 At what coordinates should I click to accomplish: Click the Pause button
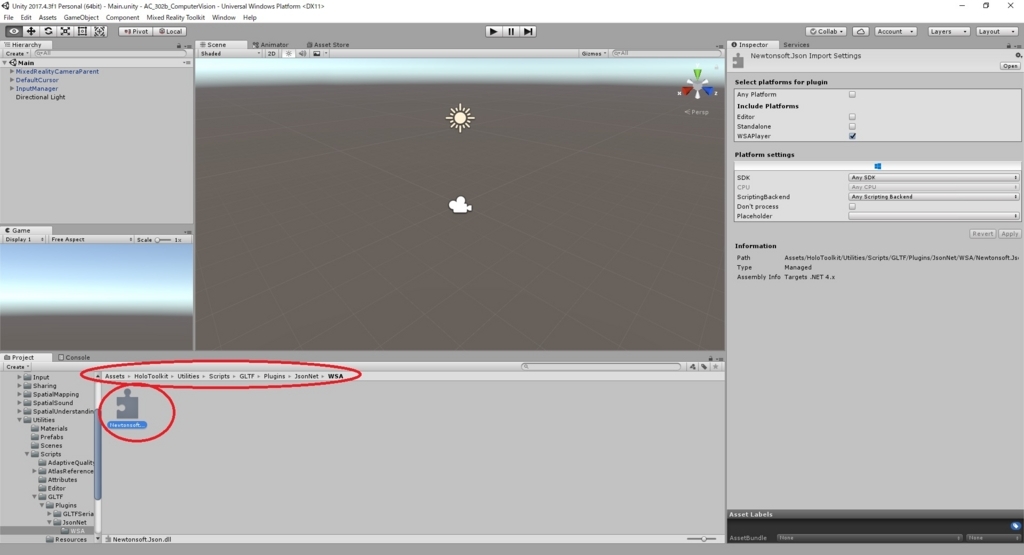[x=511, y=31]
